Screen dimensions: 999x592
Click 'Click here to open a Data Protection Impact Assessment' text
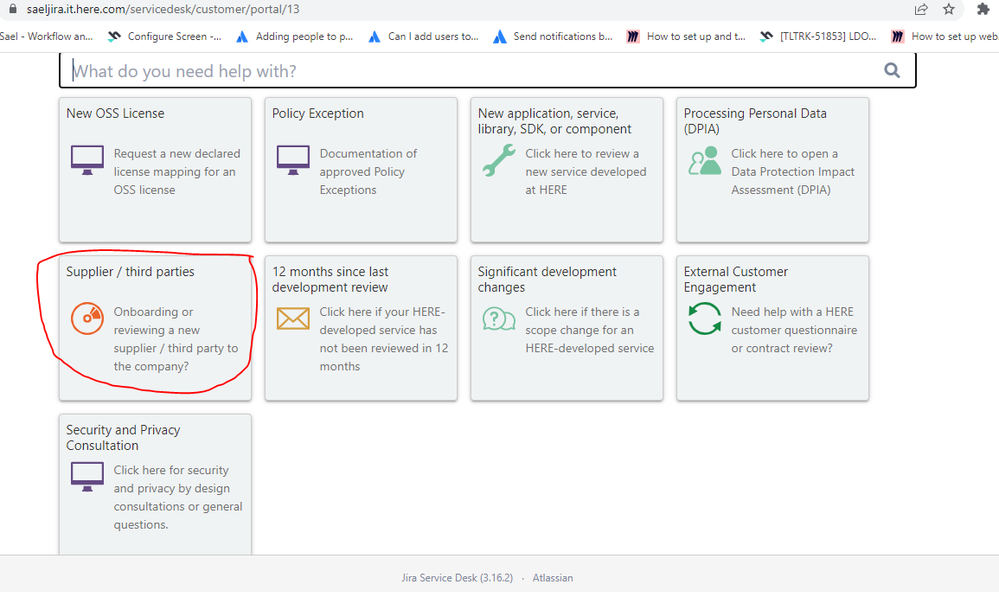pyautogui.click(x=793, y=171)
